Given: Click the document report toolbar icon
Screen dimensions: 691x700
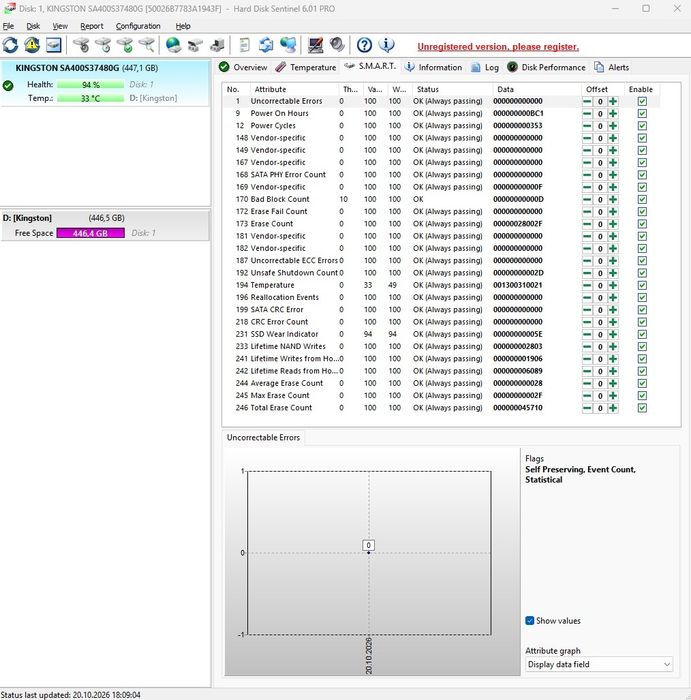Looking at the screenshot, I should [245, 45].
